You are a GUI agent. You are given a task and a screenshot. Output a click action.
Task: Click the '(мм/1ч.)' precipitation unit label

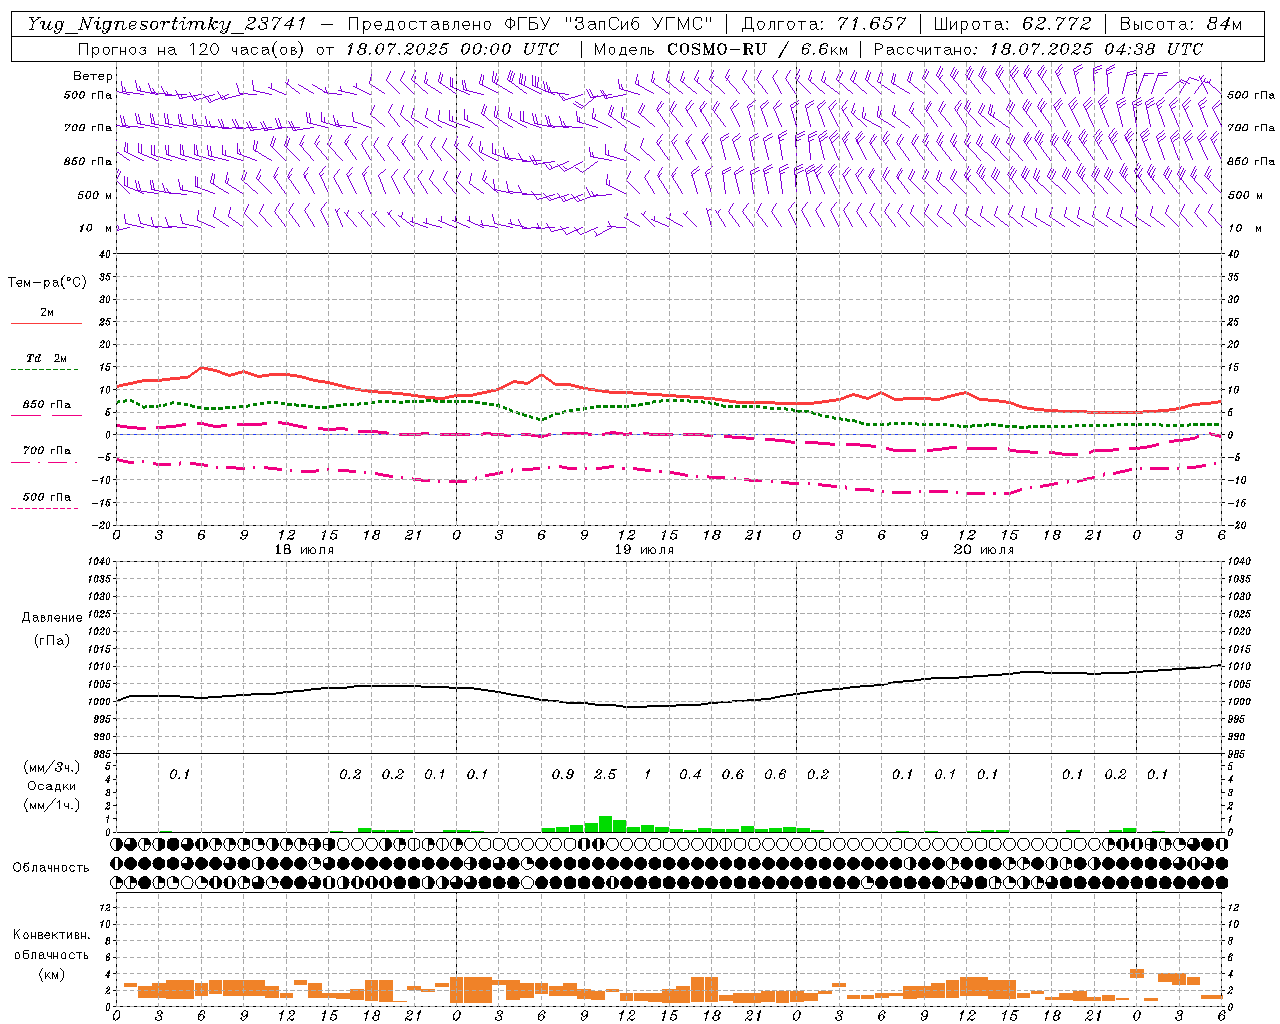click(x=51, y=805)
